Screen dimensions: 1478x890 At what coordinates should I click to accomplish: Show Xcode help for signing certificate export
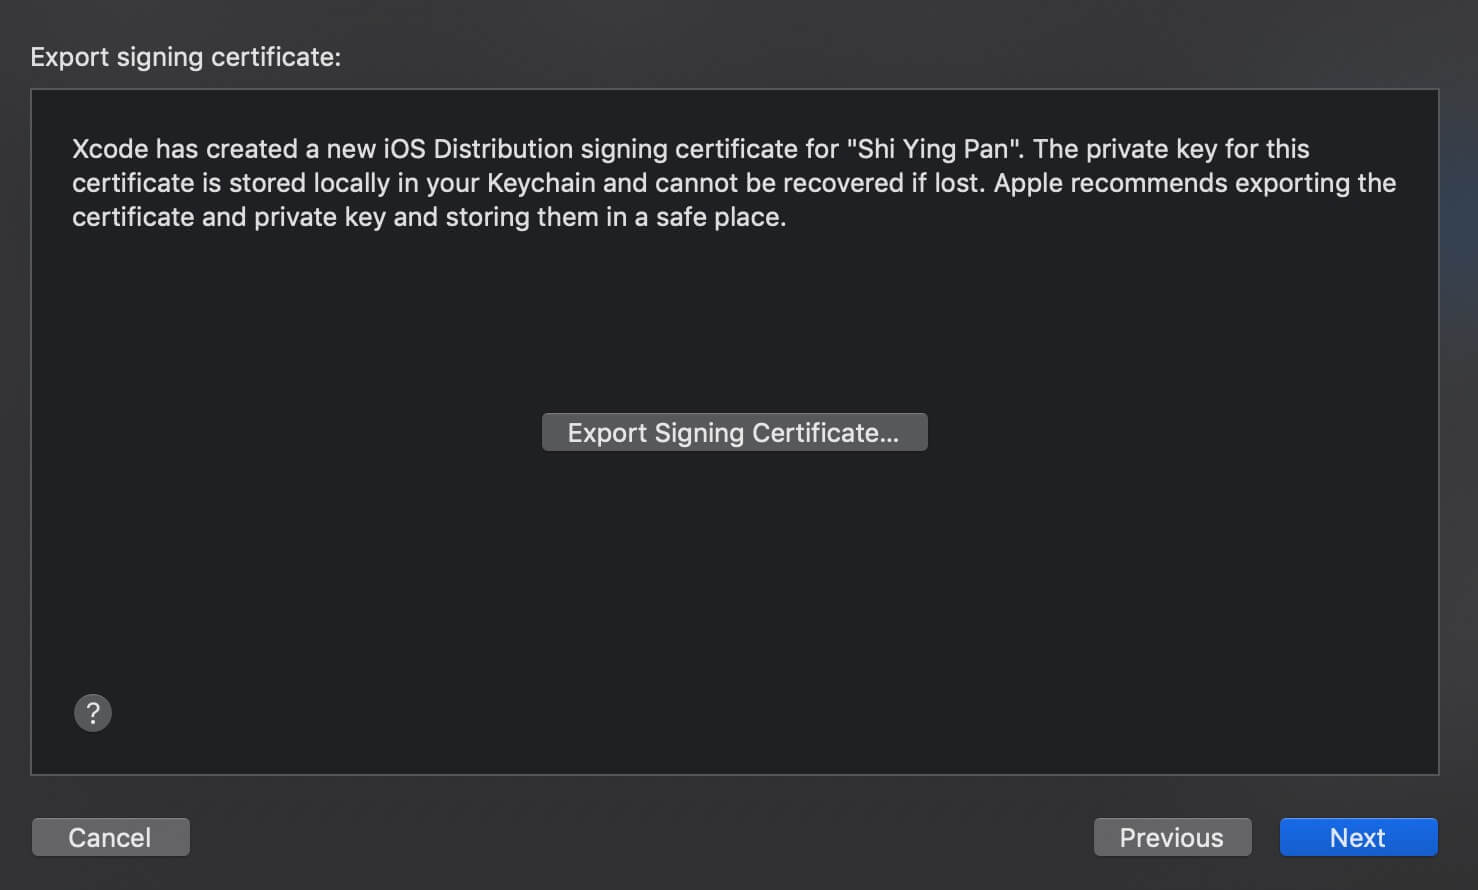93,713
